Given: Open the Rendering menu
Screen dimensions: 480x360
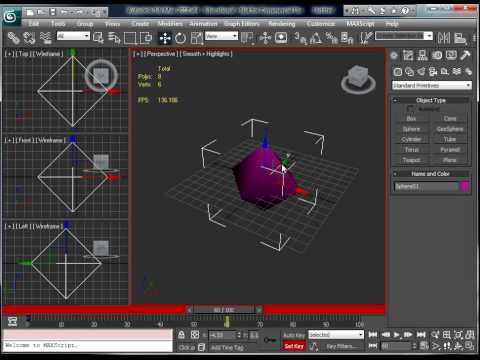Looking at the screenshot, I should coord(282,24).
